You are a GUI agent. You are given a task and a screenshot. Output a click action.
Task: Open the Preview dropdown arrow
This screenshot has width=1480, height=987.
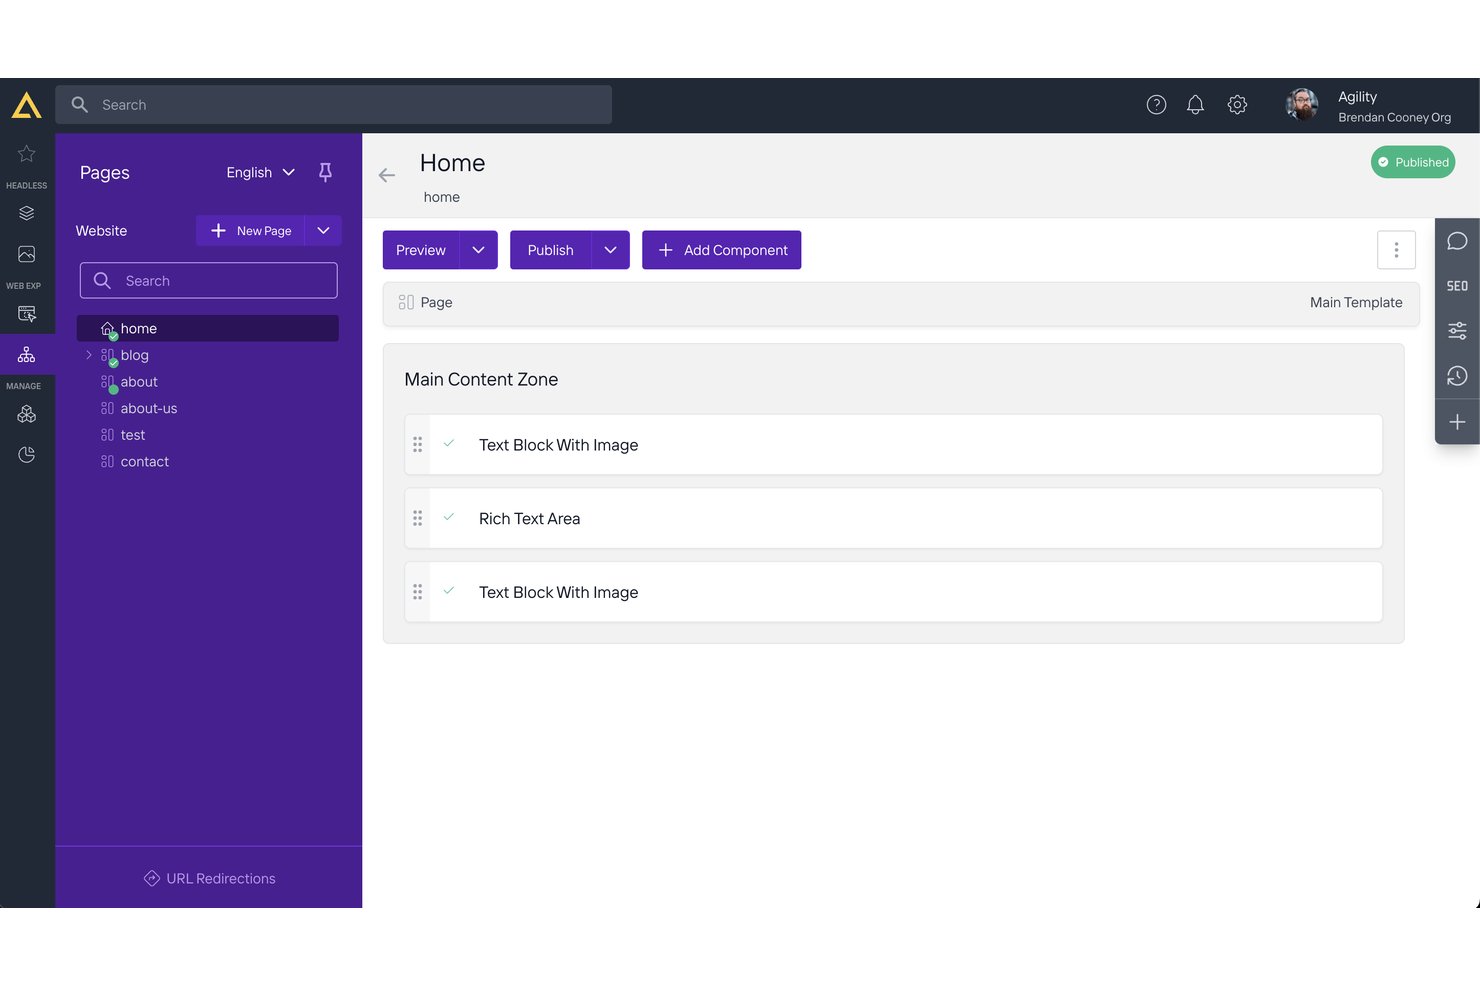(478, 250)
